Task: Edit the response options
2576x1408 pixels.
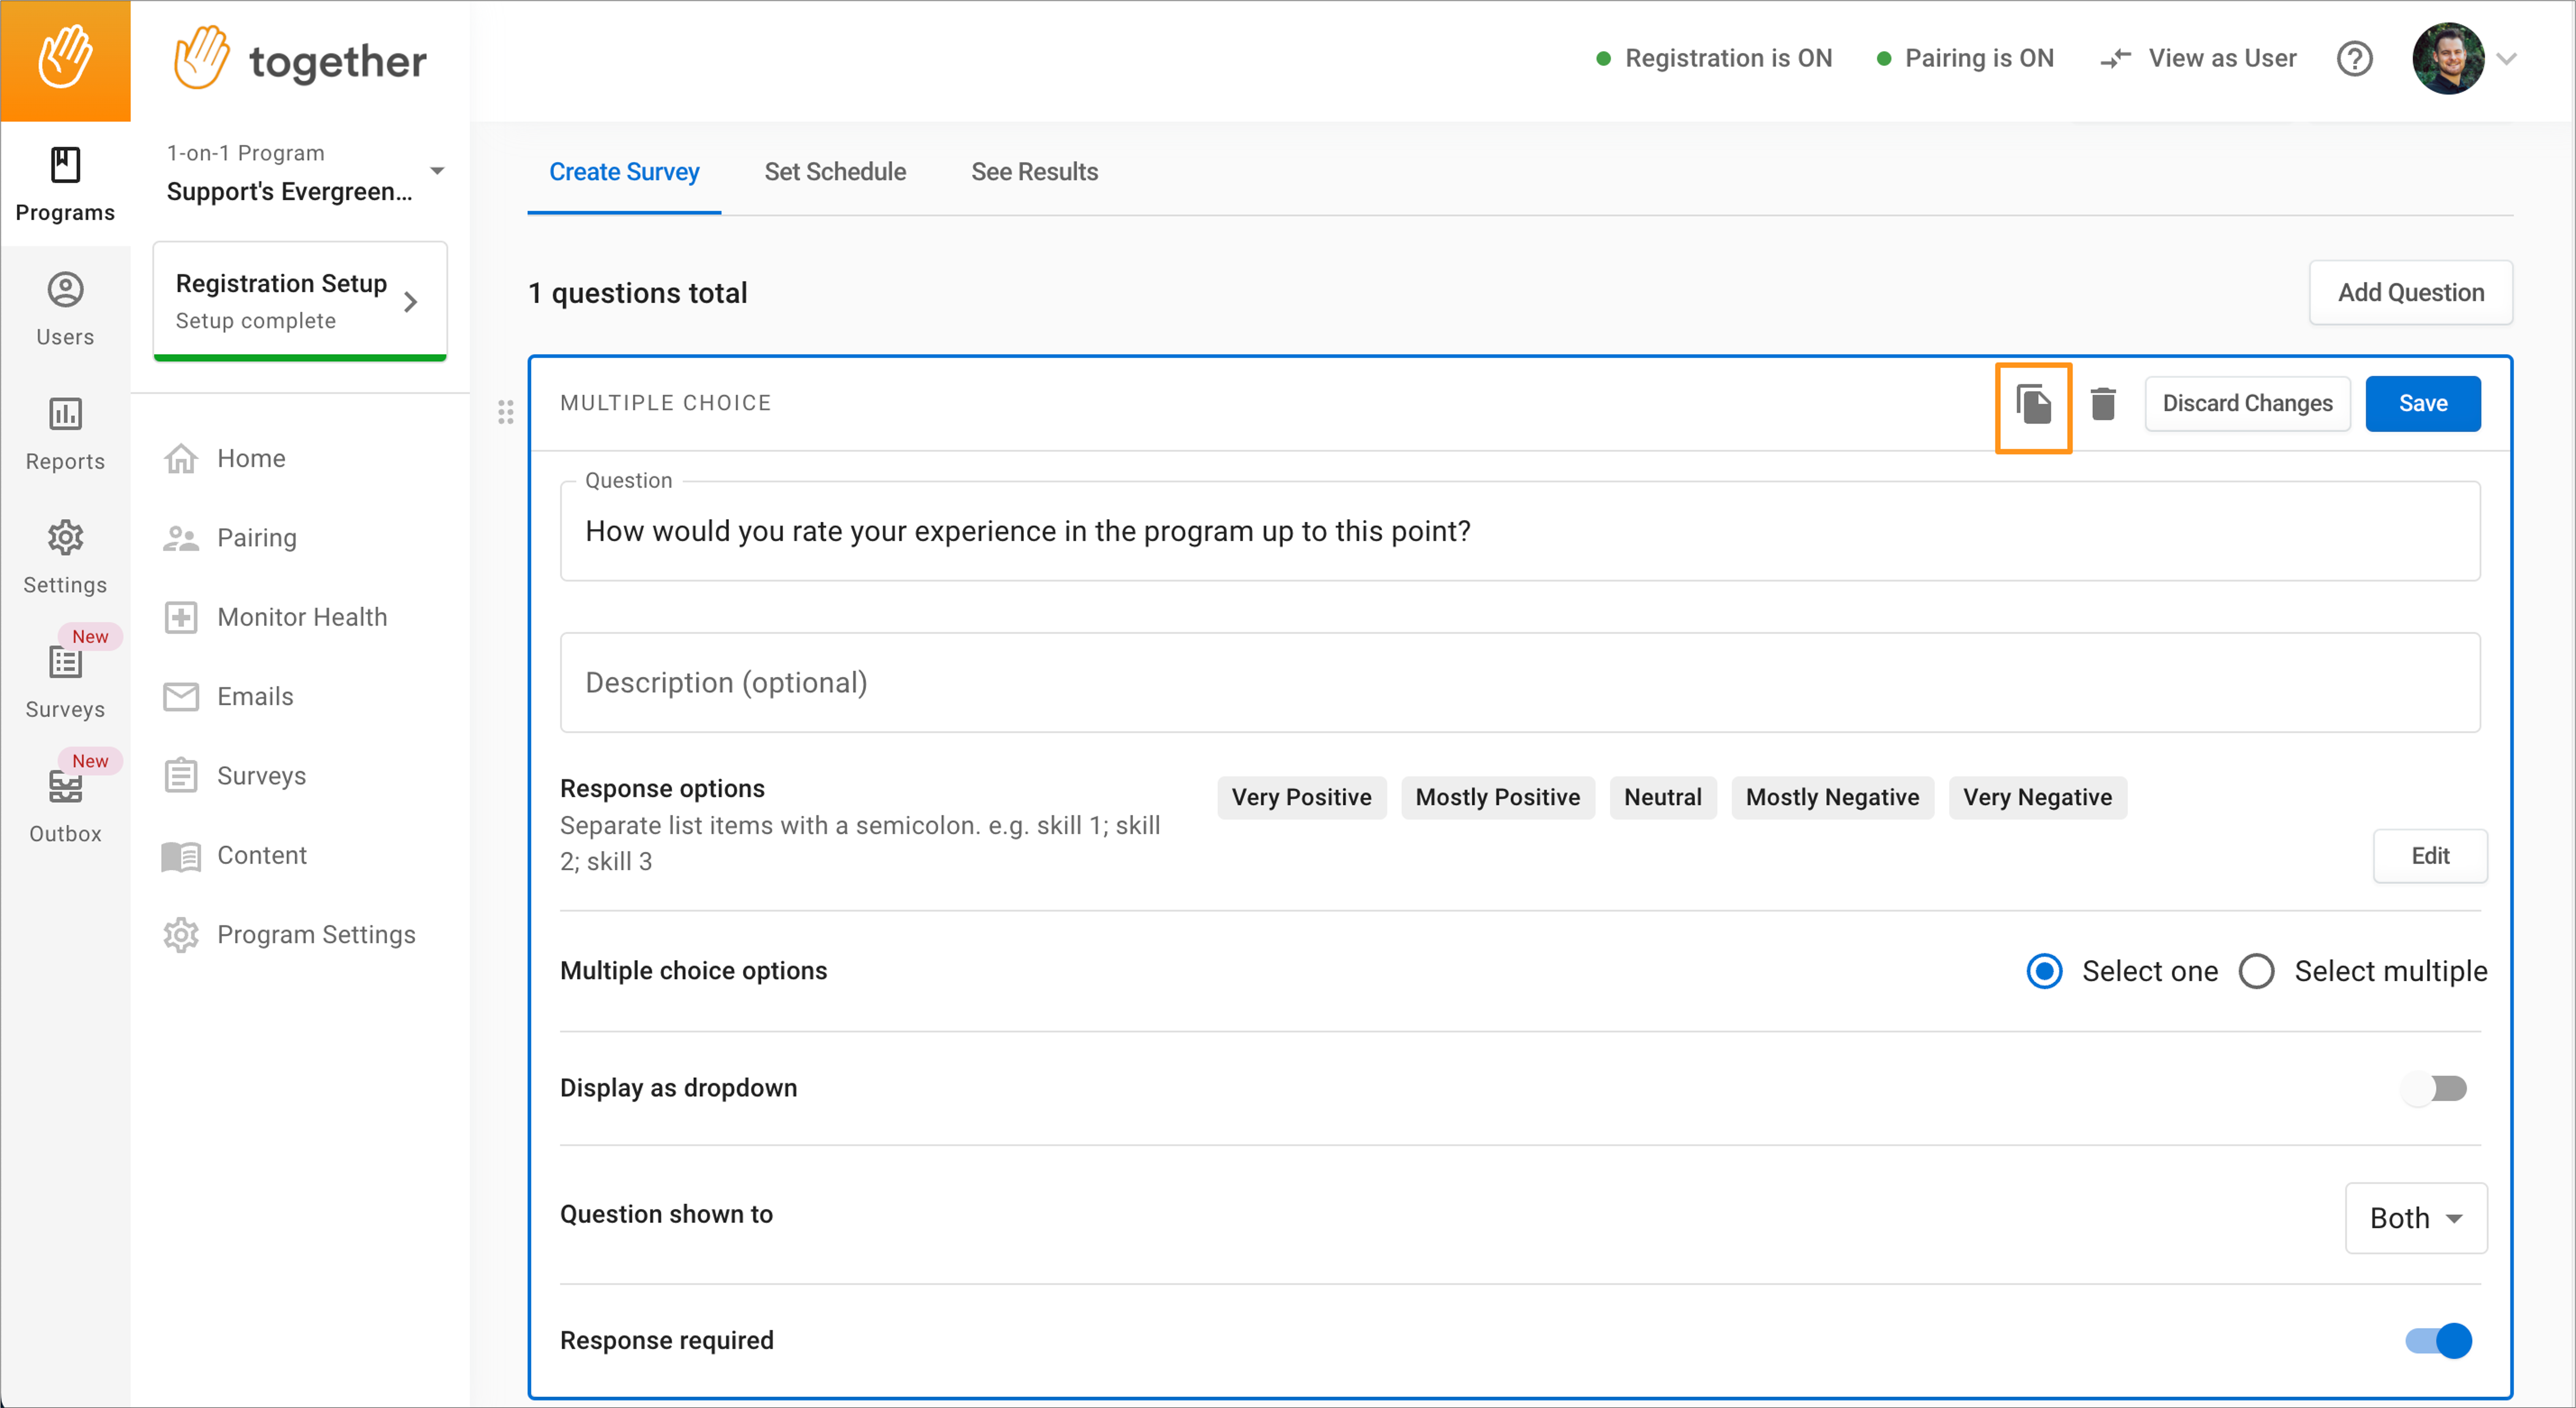Action: pyautogui.click(x=2430, y=856)
